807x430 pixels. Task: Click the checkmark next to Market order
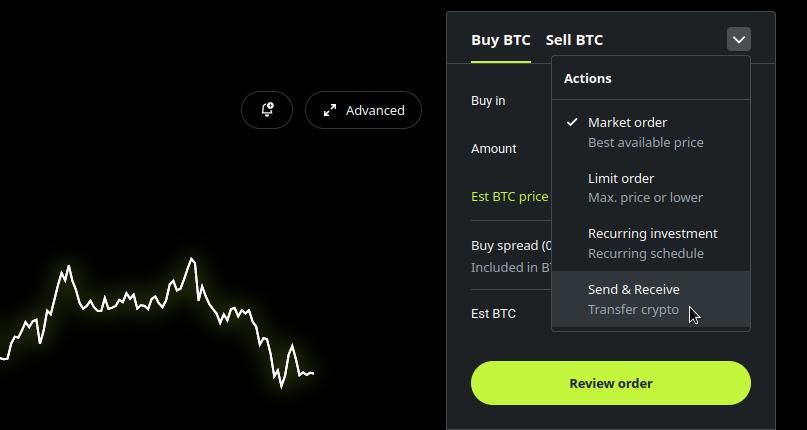pyautogui.click(x=572, y=122)
